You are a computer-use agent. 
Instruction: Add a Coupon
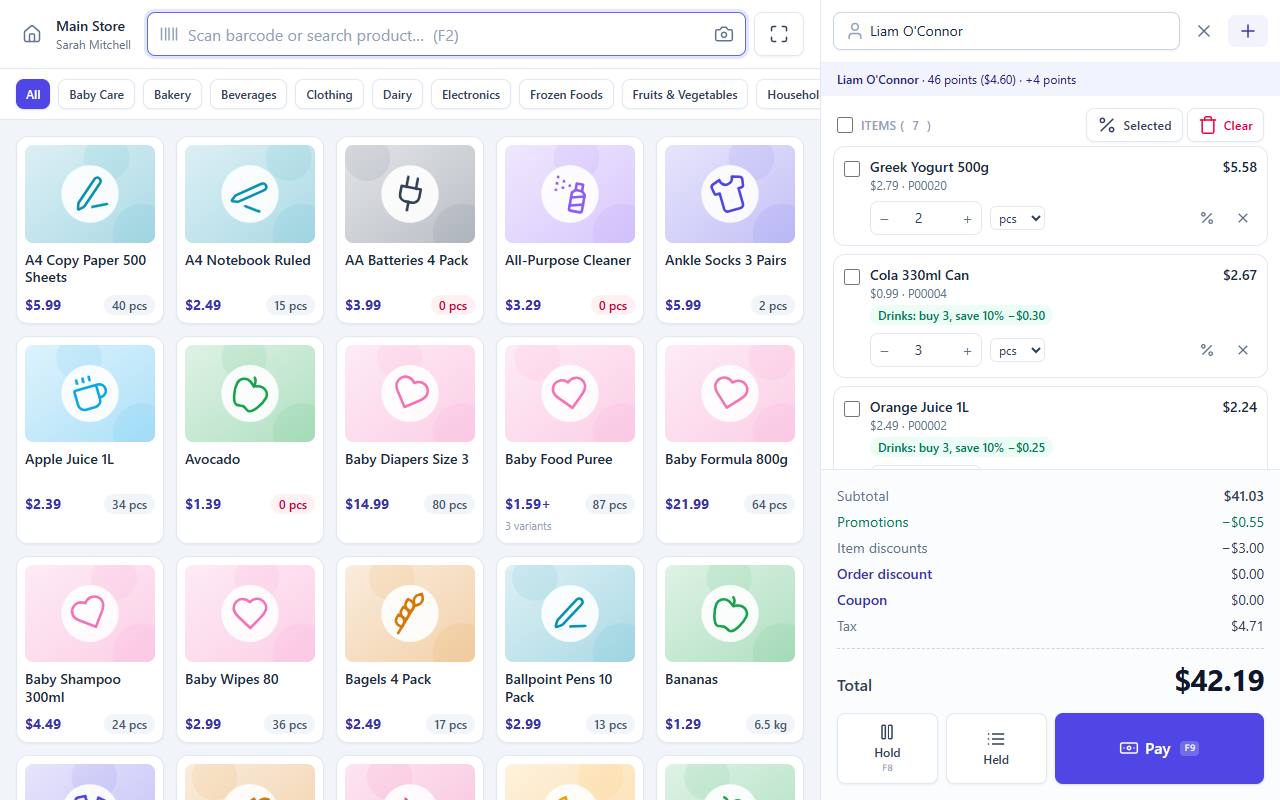click(x=862, y=600)
